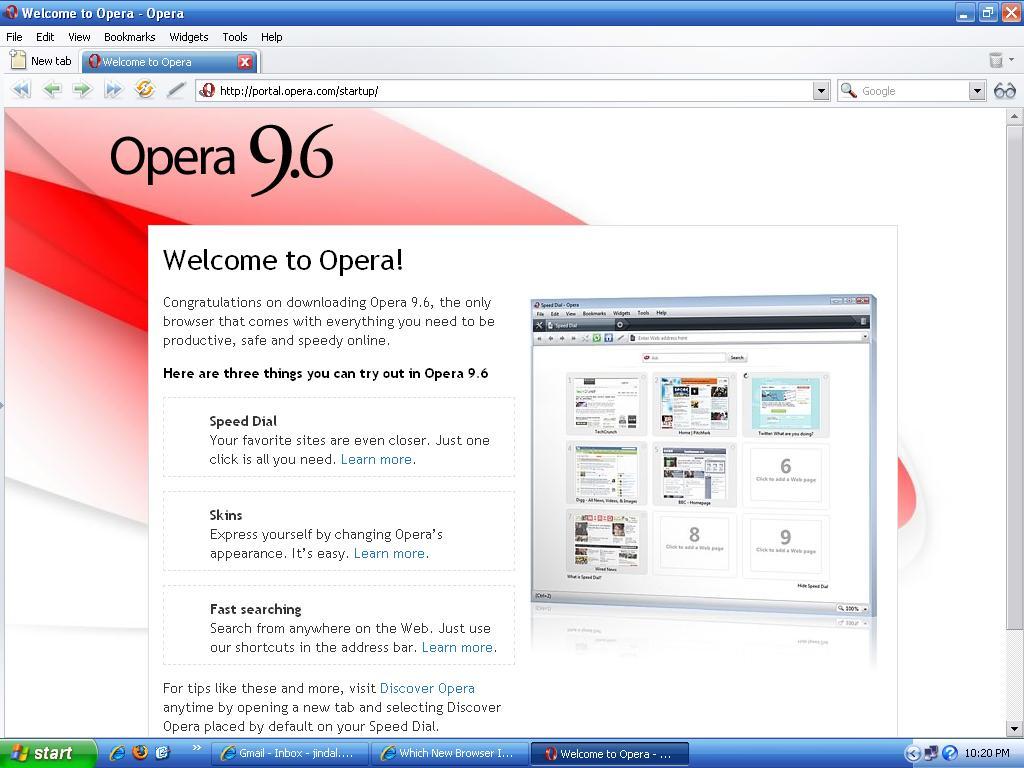This screenshot has width=1024, height=768.
Task: Close the Welcome to Opera tab
Action: (x=245, y=61)
